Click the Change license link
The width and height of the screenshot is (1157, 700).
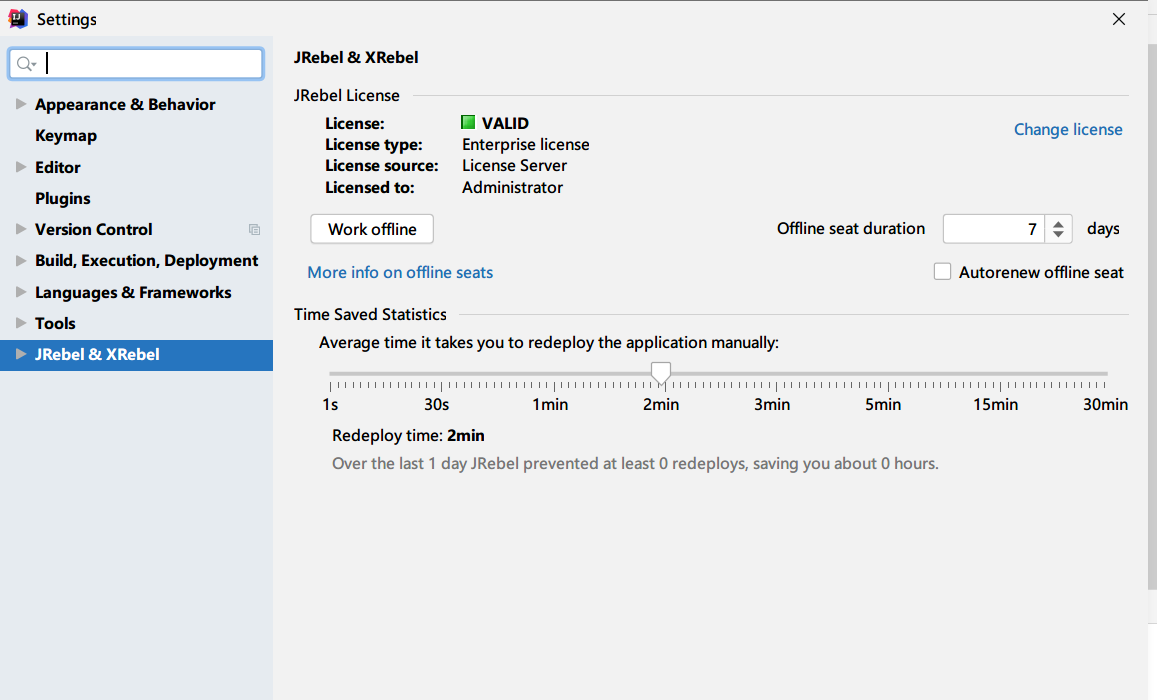coord(1068,130)
